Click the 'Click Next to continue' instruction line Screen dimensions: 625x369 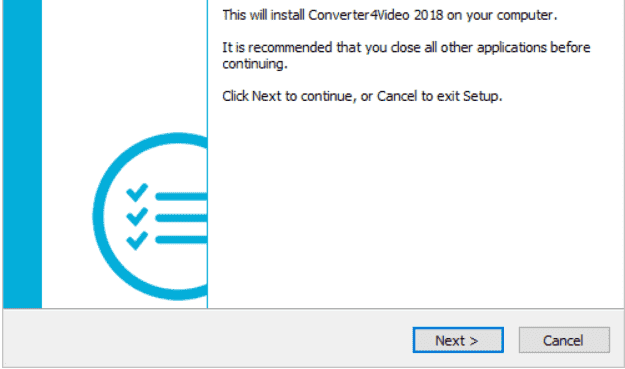point(362,96)
